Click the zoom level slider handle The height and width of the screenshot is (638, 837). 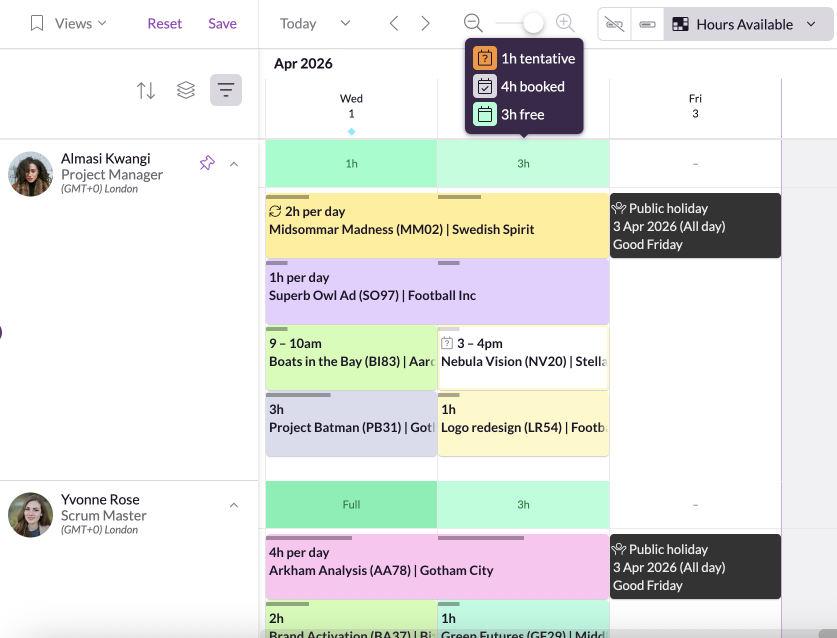click(x=534, y=23)
